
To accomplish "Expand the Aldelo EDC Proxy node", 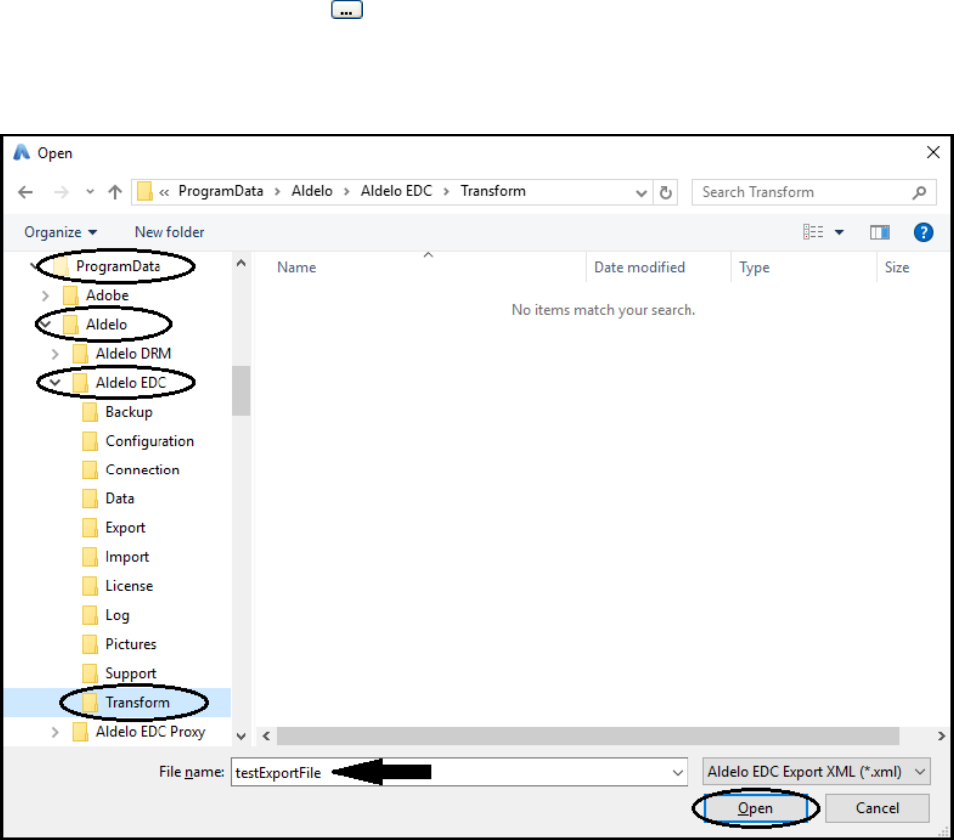I will pyautogui.click(x=55, y=732).
